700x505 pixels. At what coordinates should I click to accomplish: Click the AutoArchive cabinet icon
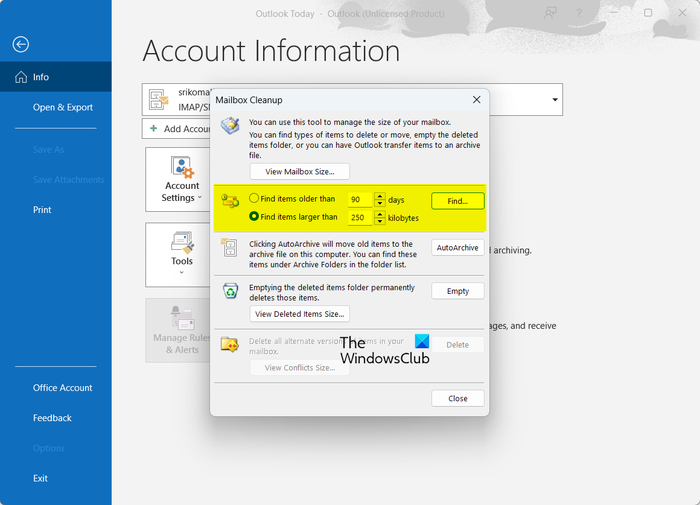[230, 247]
